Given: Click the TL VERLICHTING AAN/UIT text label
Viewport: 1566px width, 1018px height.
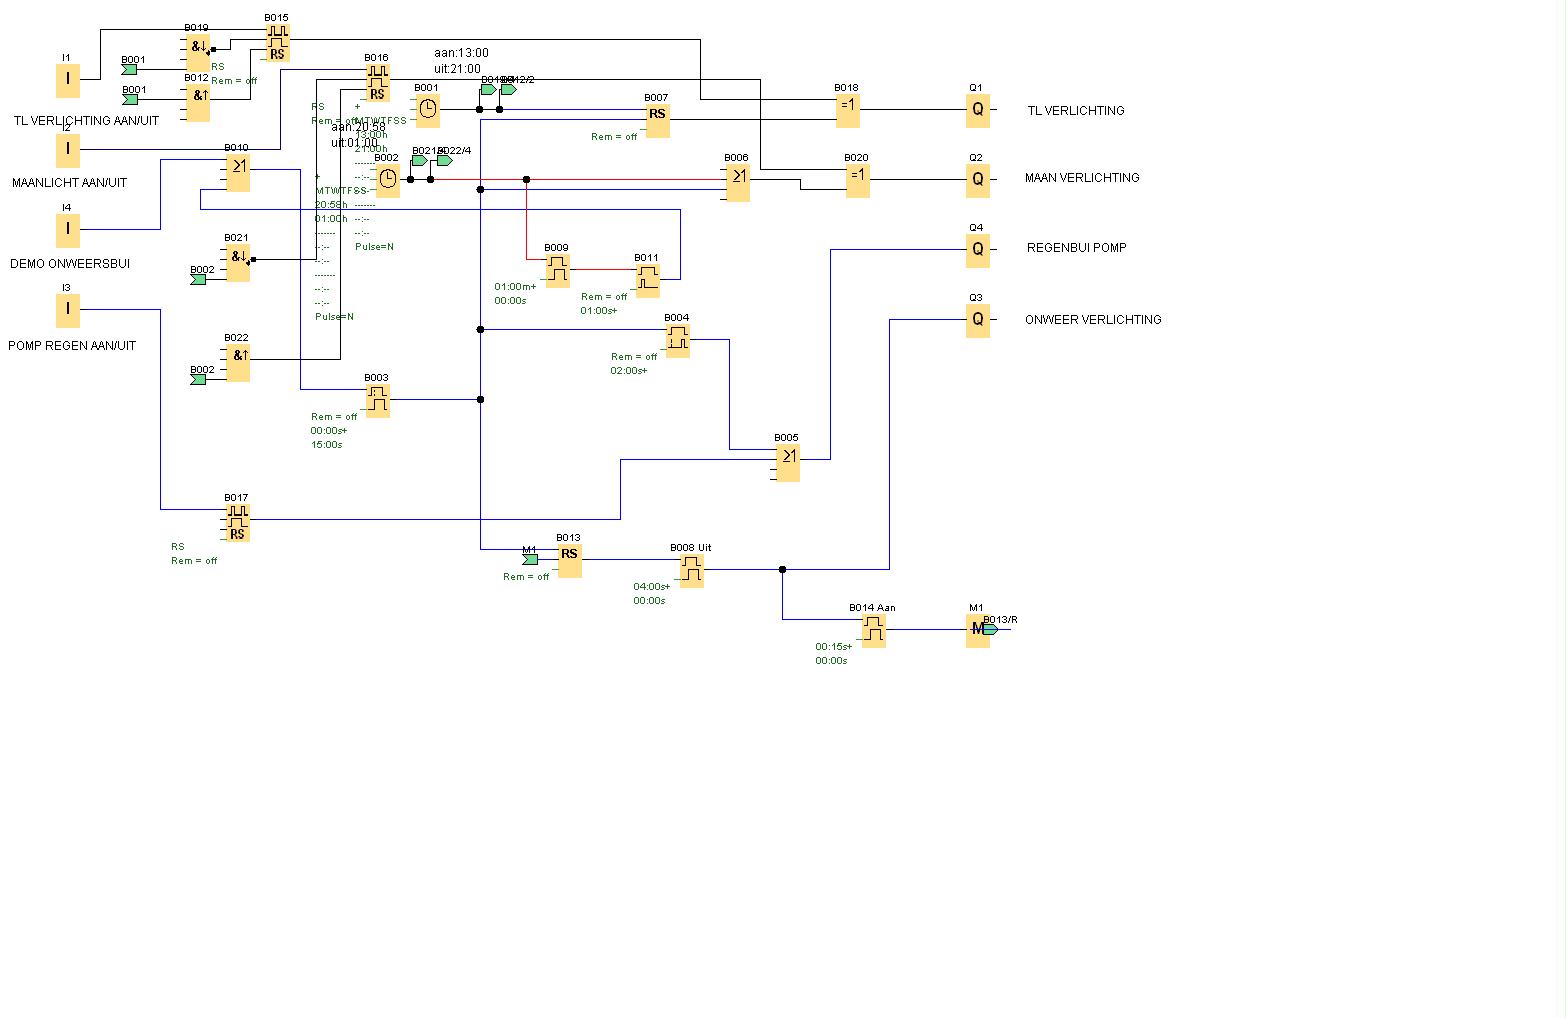Looking at the screenshot, I should [x=86, y=121].
